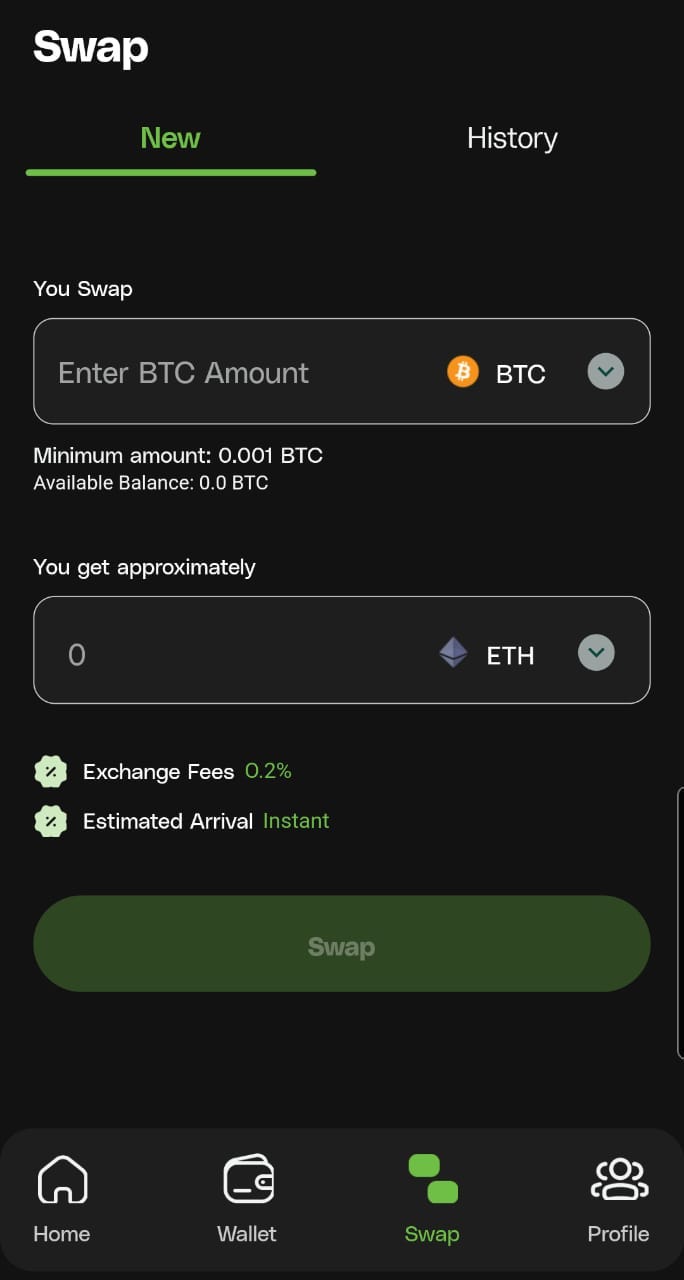Click the Exchange Fees percent badge icon

point(50,771)
